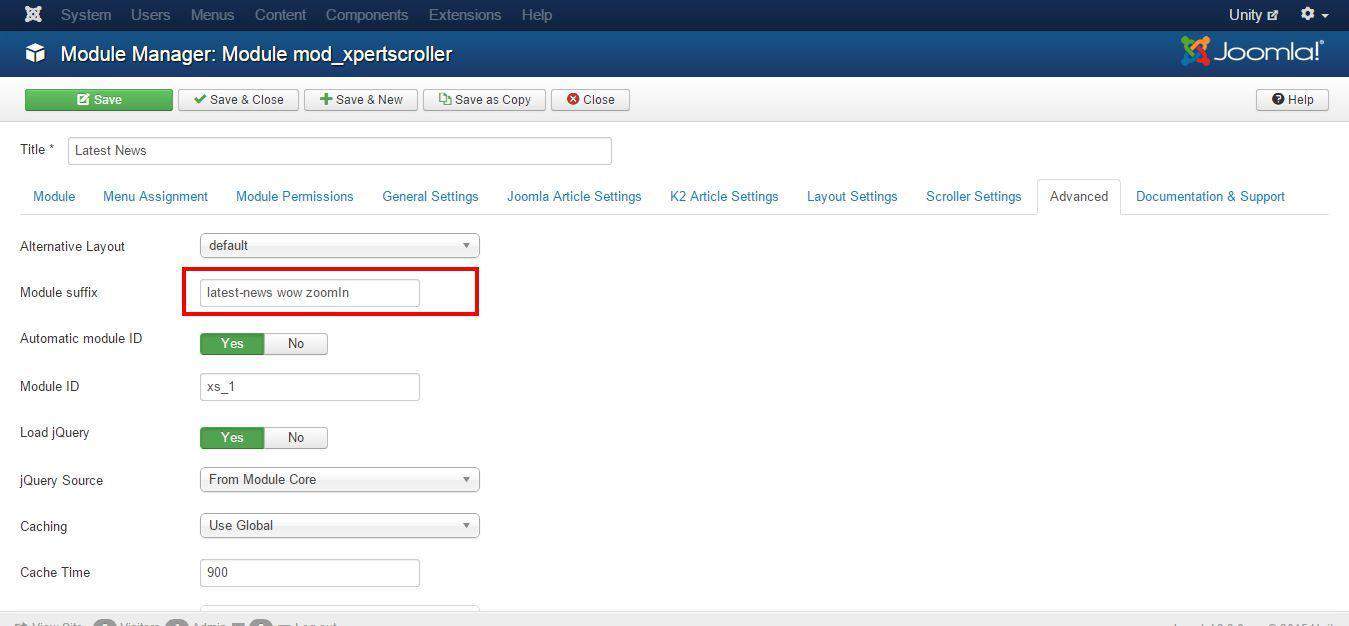The height and width of the screenshot is (626, 1349).
Task: Click the Joomla logo icon in top menu
Action: (x=33, y=15)
